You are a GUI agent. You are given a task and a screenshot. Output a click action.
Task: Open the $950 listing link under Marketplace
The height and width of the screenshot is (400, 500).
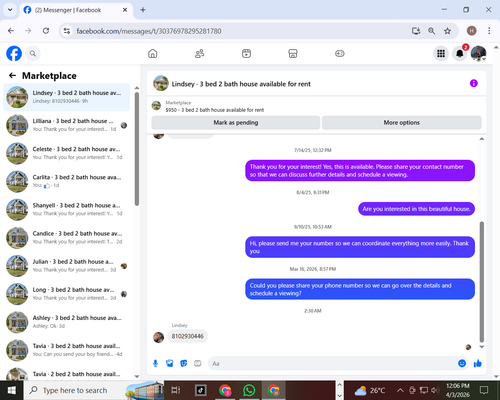pyautogui.click(x=215, y=110)
